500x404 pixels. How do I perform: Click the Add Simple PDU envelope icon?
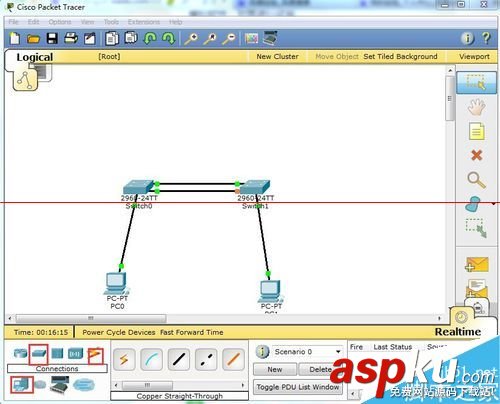pyautogui.click(x=477, y=264)
